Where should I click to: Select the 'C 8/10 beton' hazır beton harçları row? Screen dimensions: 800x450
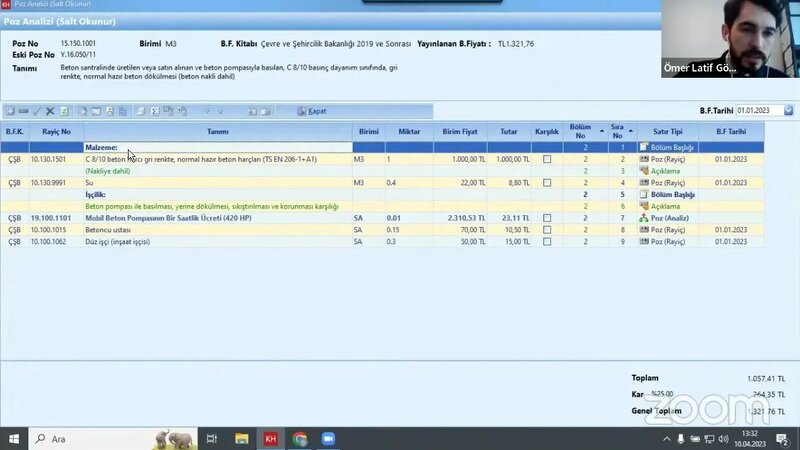click(x=382, y=159)
